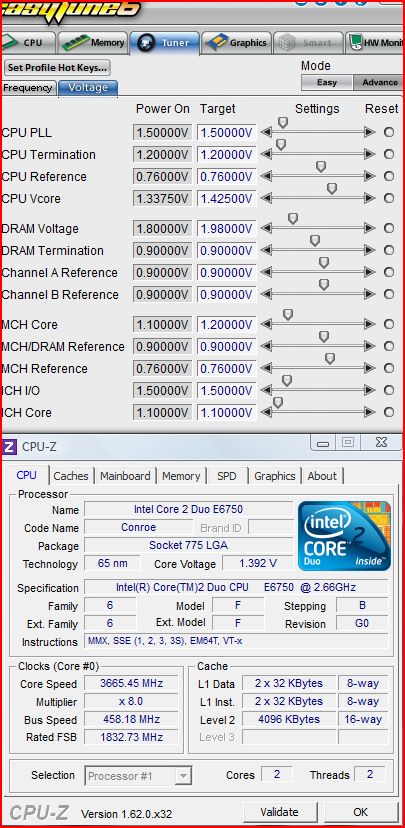405x828 pixels.
Task: Decrease Channel A Reference left arrow
Action: tap(267, 272)
